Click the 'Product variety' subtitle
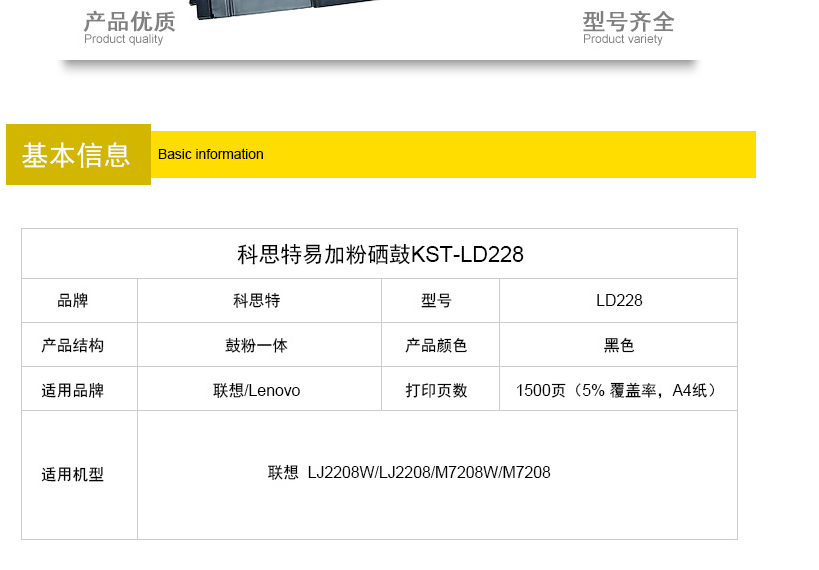 click(623, 39)
